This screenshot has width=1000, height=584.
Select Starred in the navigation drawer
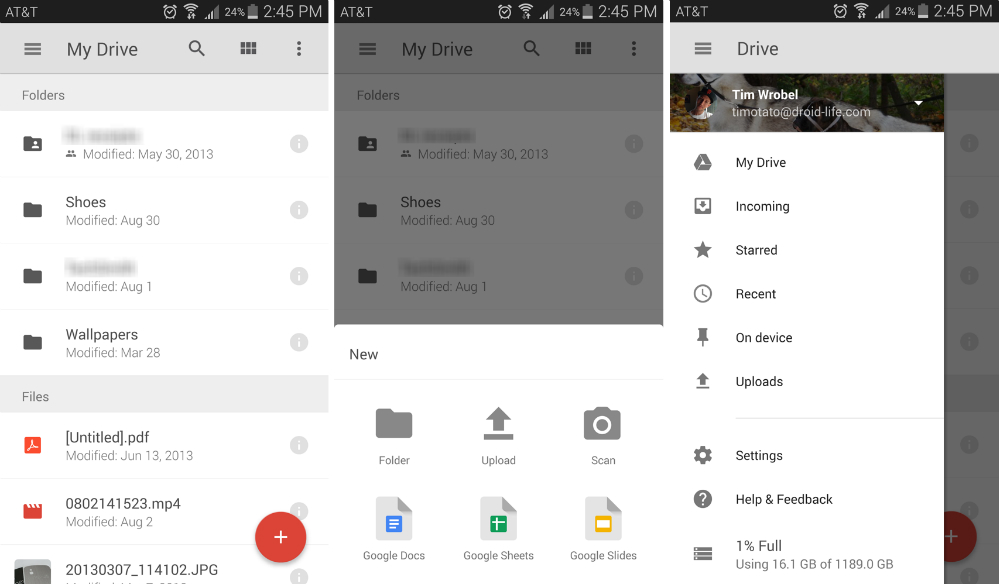[756, 250]
